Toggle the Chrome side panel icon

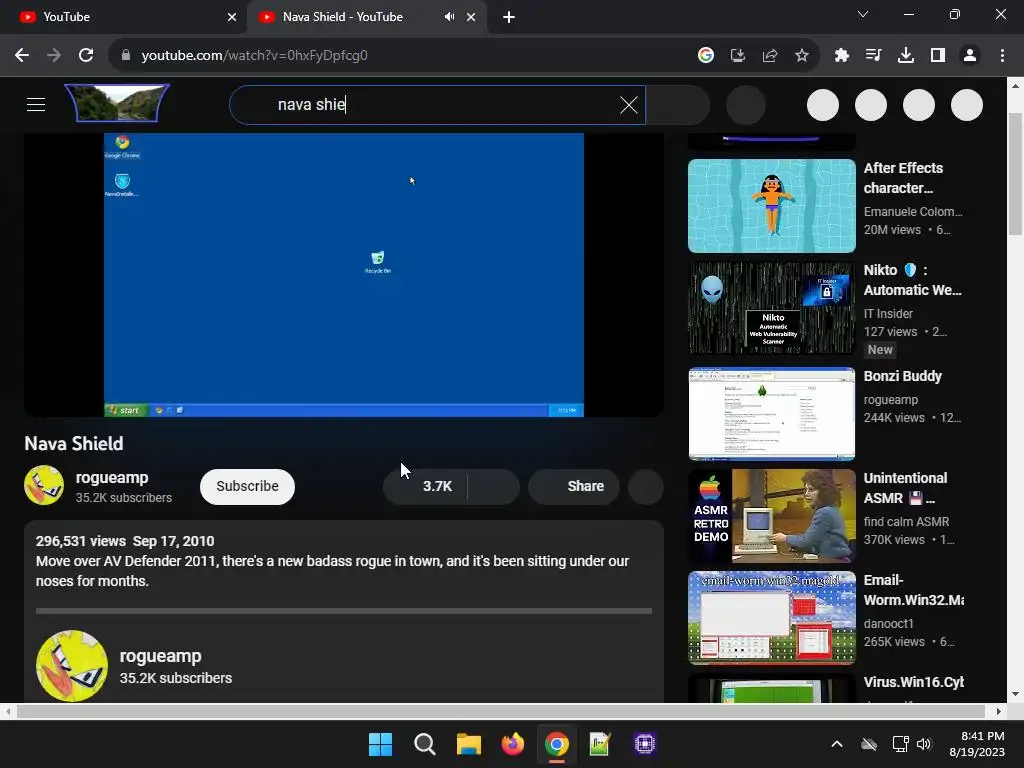[938, 56]
